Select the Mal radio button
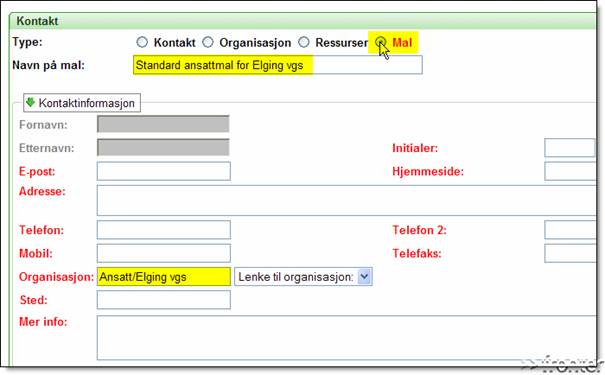 (380, 41)
